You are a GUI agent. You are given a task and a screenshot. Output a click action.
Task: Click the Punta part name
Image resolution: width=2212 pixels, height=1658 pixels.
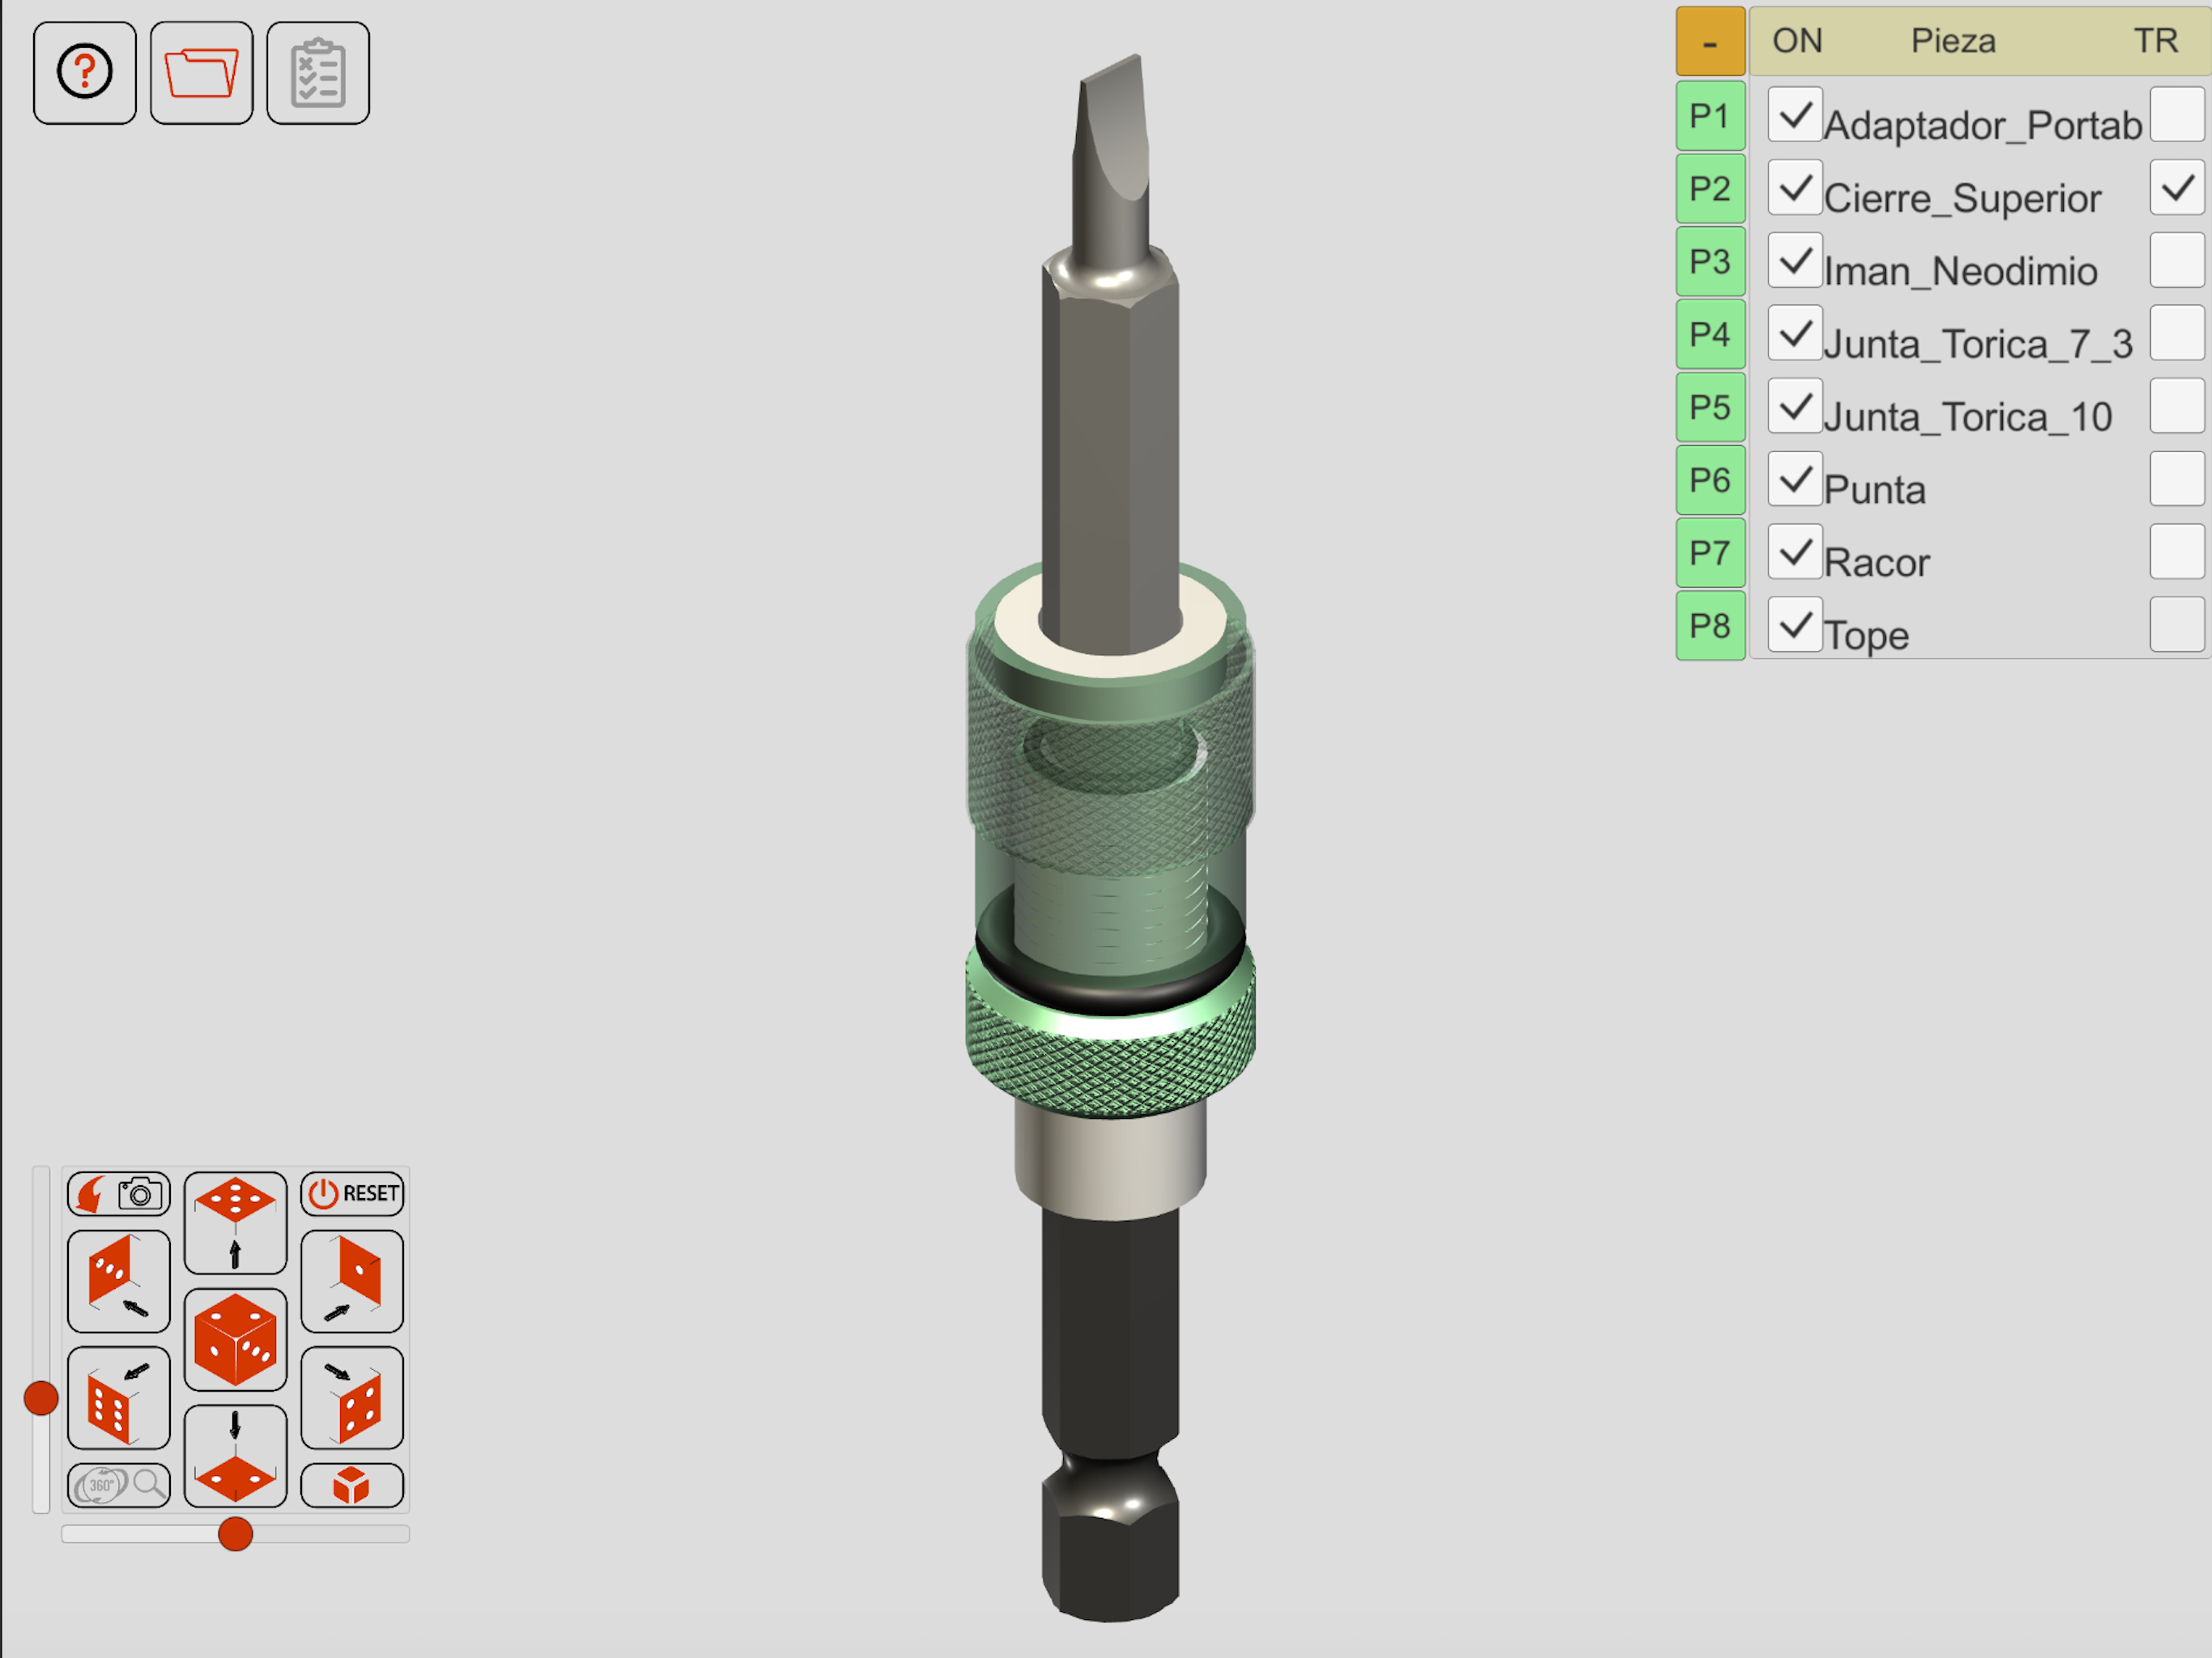(x=1874, y=490)
